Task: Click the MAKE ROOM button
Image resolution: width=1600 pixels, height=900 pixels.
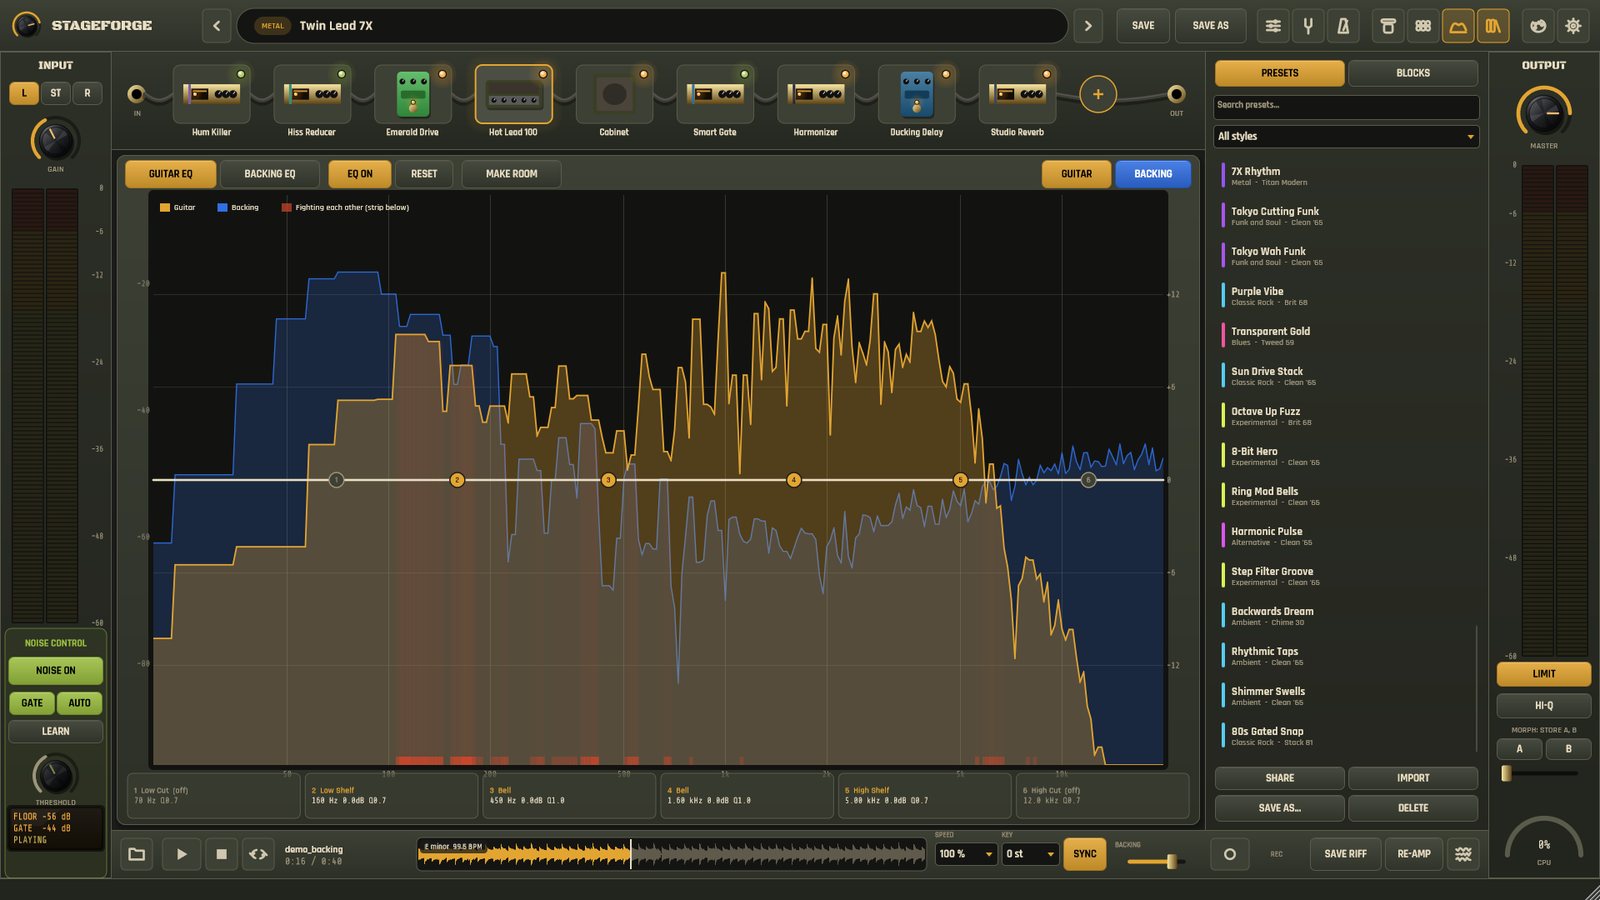Action: coord(511,174)
